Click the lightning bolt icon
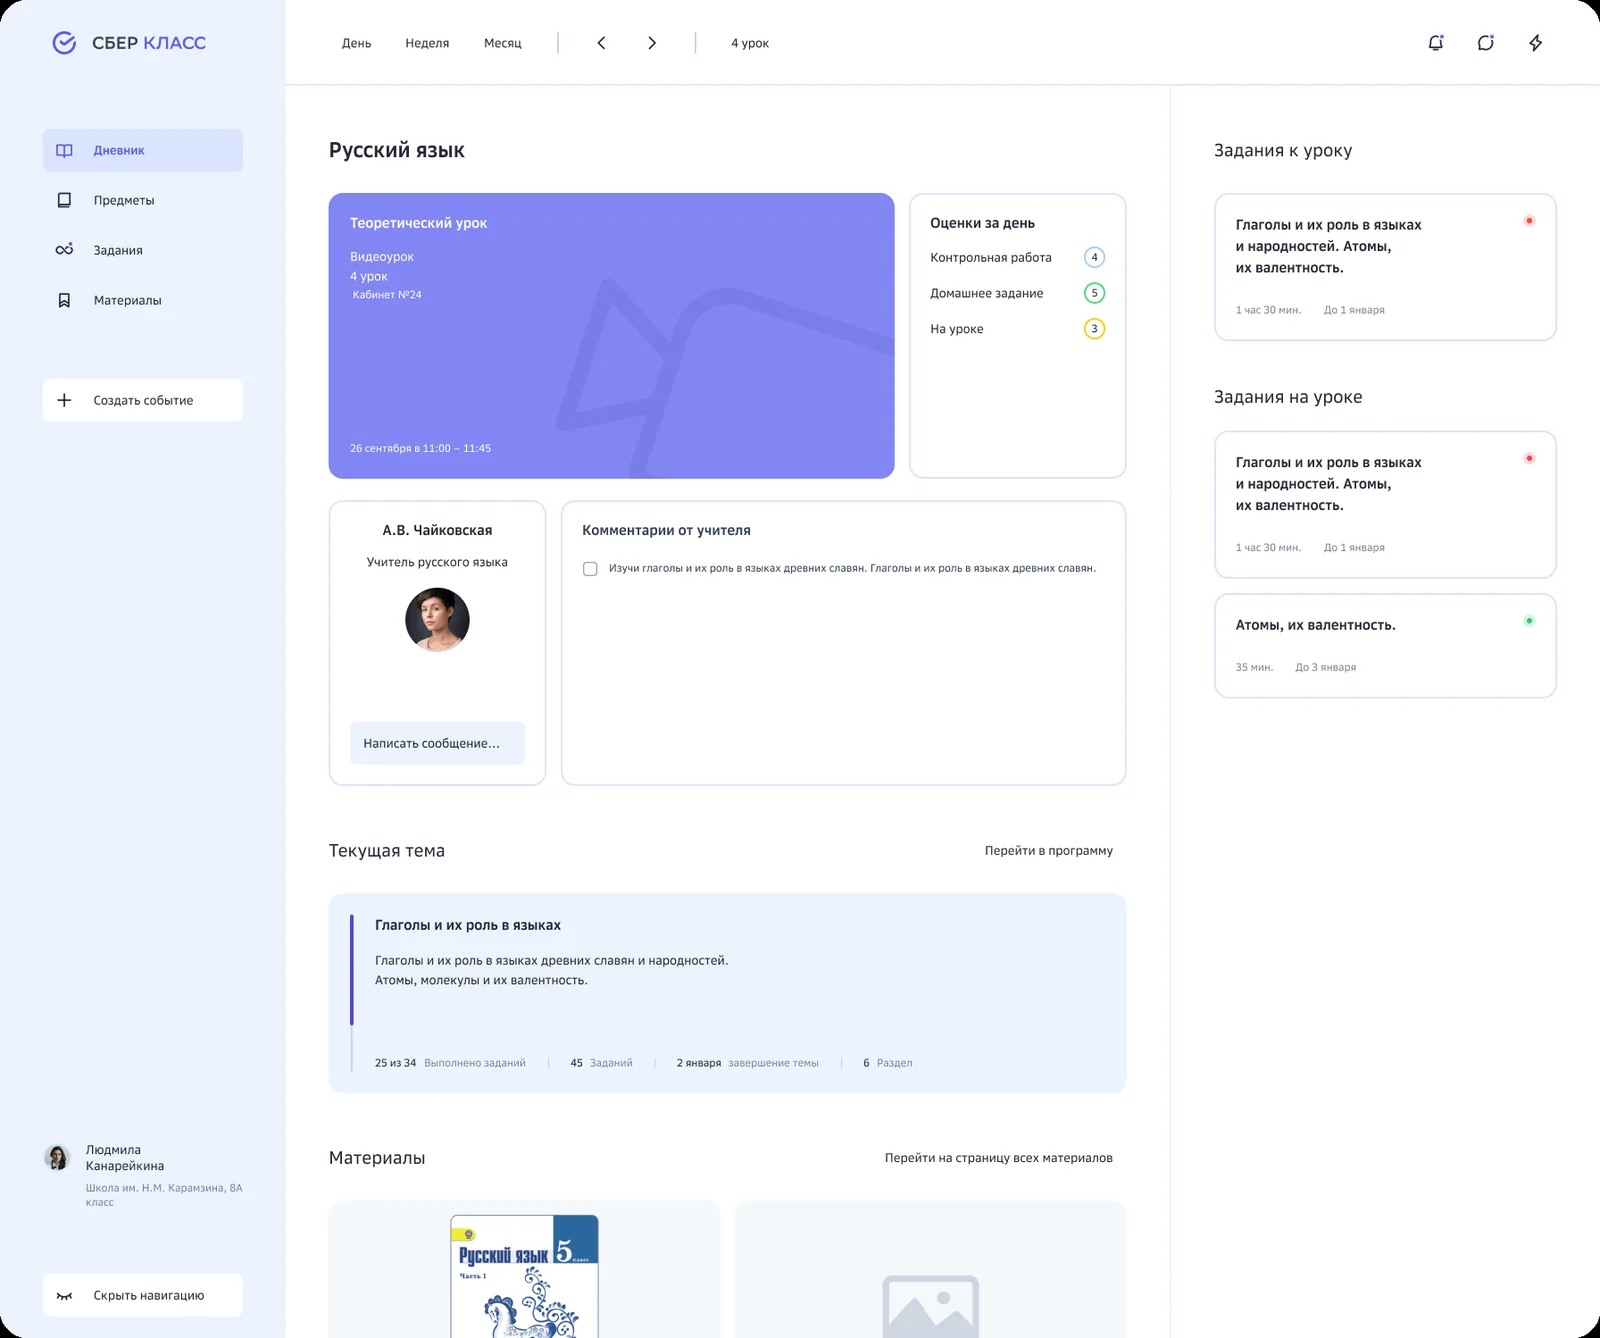1600x1338 pixels. tap(1536, 43)
